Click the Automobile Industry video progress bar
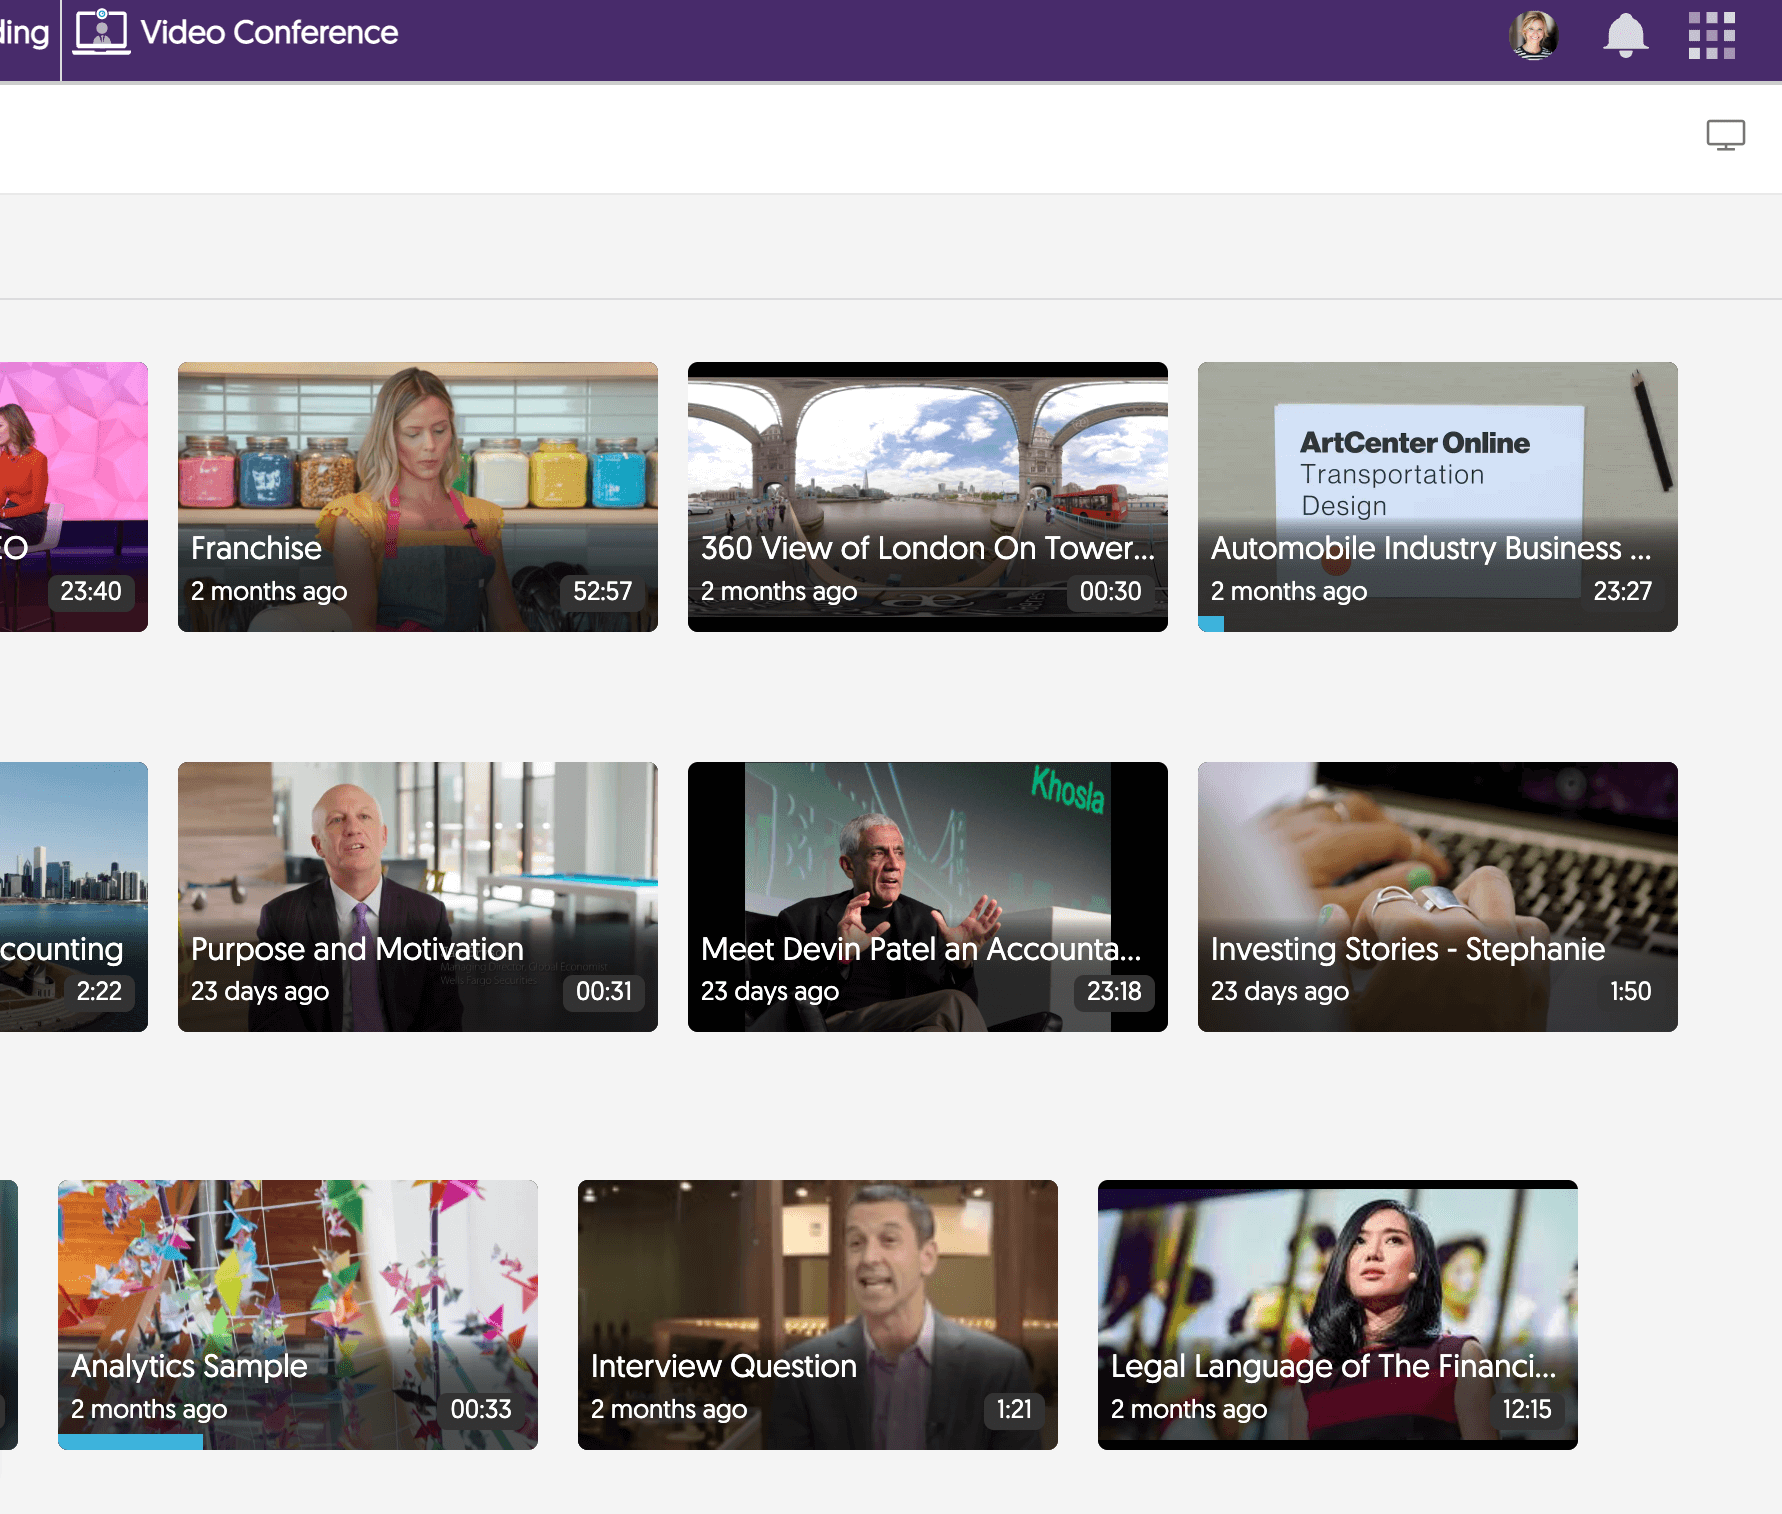The width and height of the screenshot is (1782, 1514). [x=1211, y=624]
